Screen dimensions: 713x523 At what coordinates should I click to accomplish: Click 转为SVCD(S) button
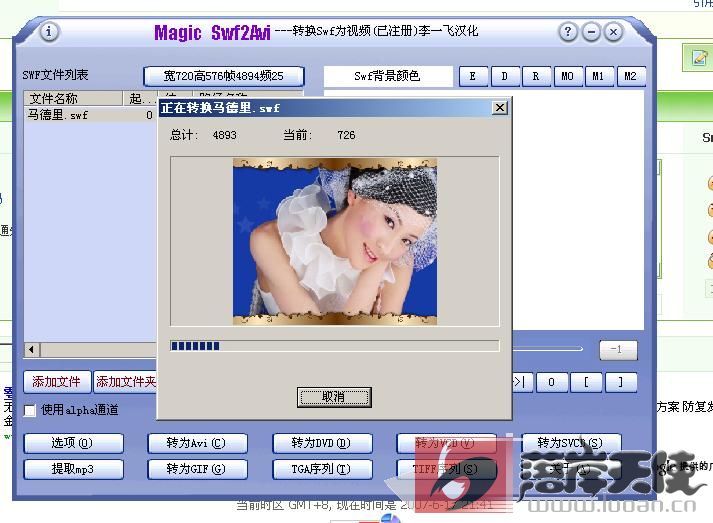coord(571,443)
